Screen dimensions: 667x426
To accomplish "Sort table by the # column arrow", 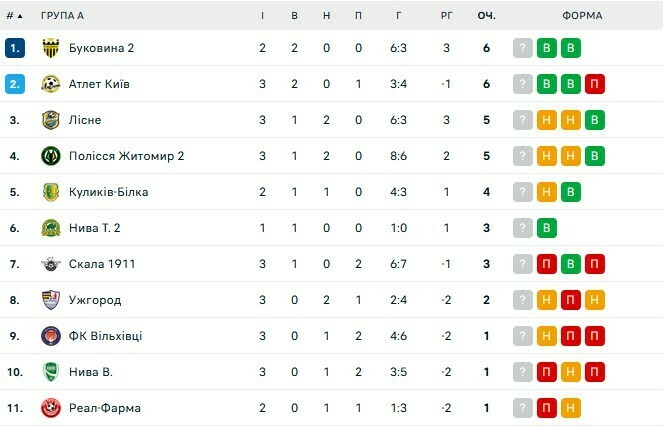I will (x=15, y=16).
